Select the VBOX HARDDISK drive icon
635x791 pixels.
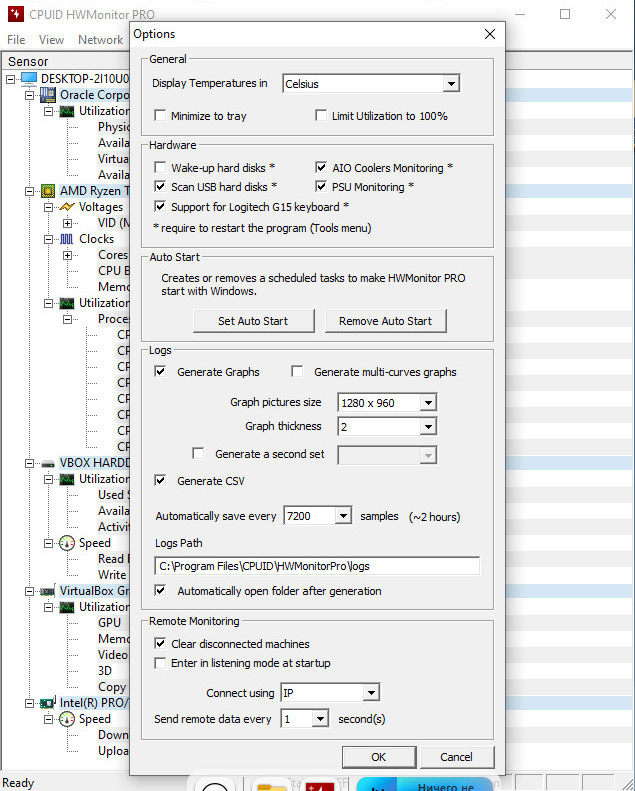(47, 463)
